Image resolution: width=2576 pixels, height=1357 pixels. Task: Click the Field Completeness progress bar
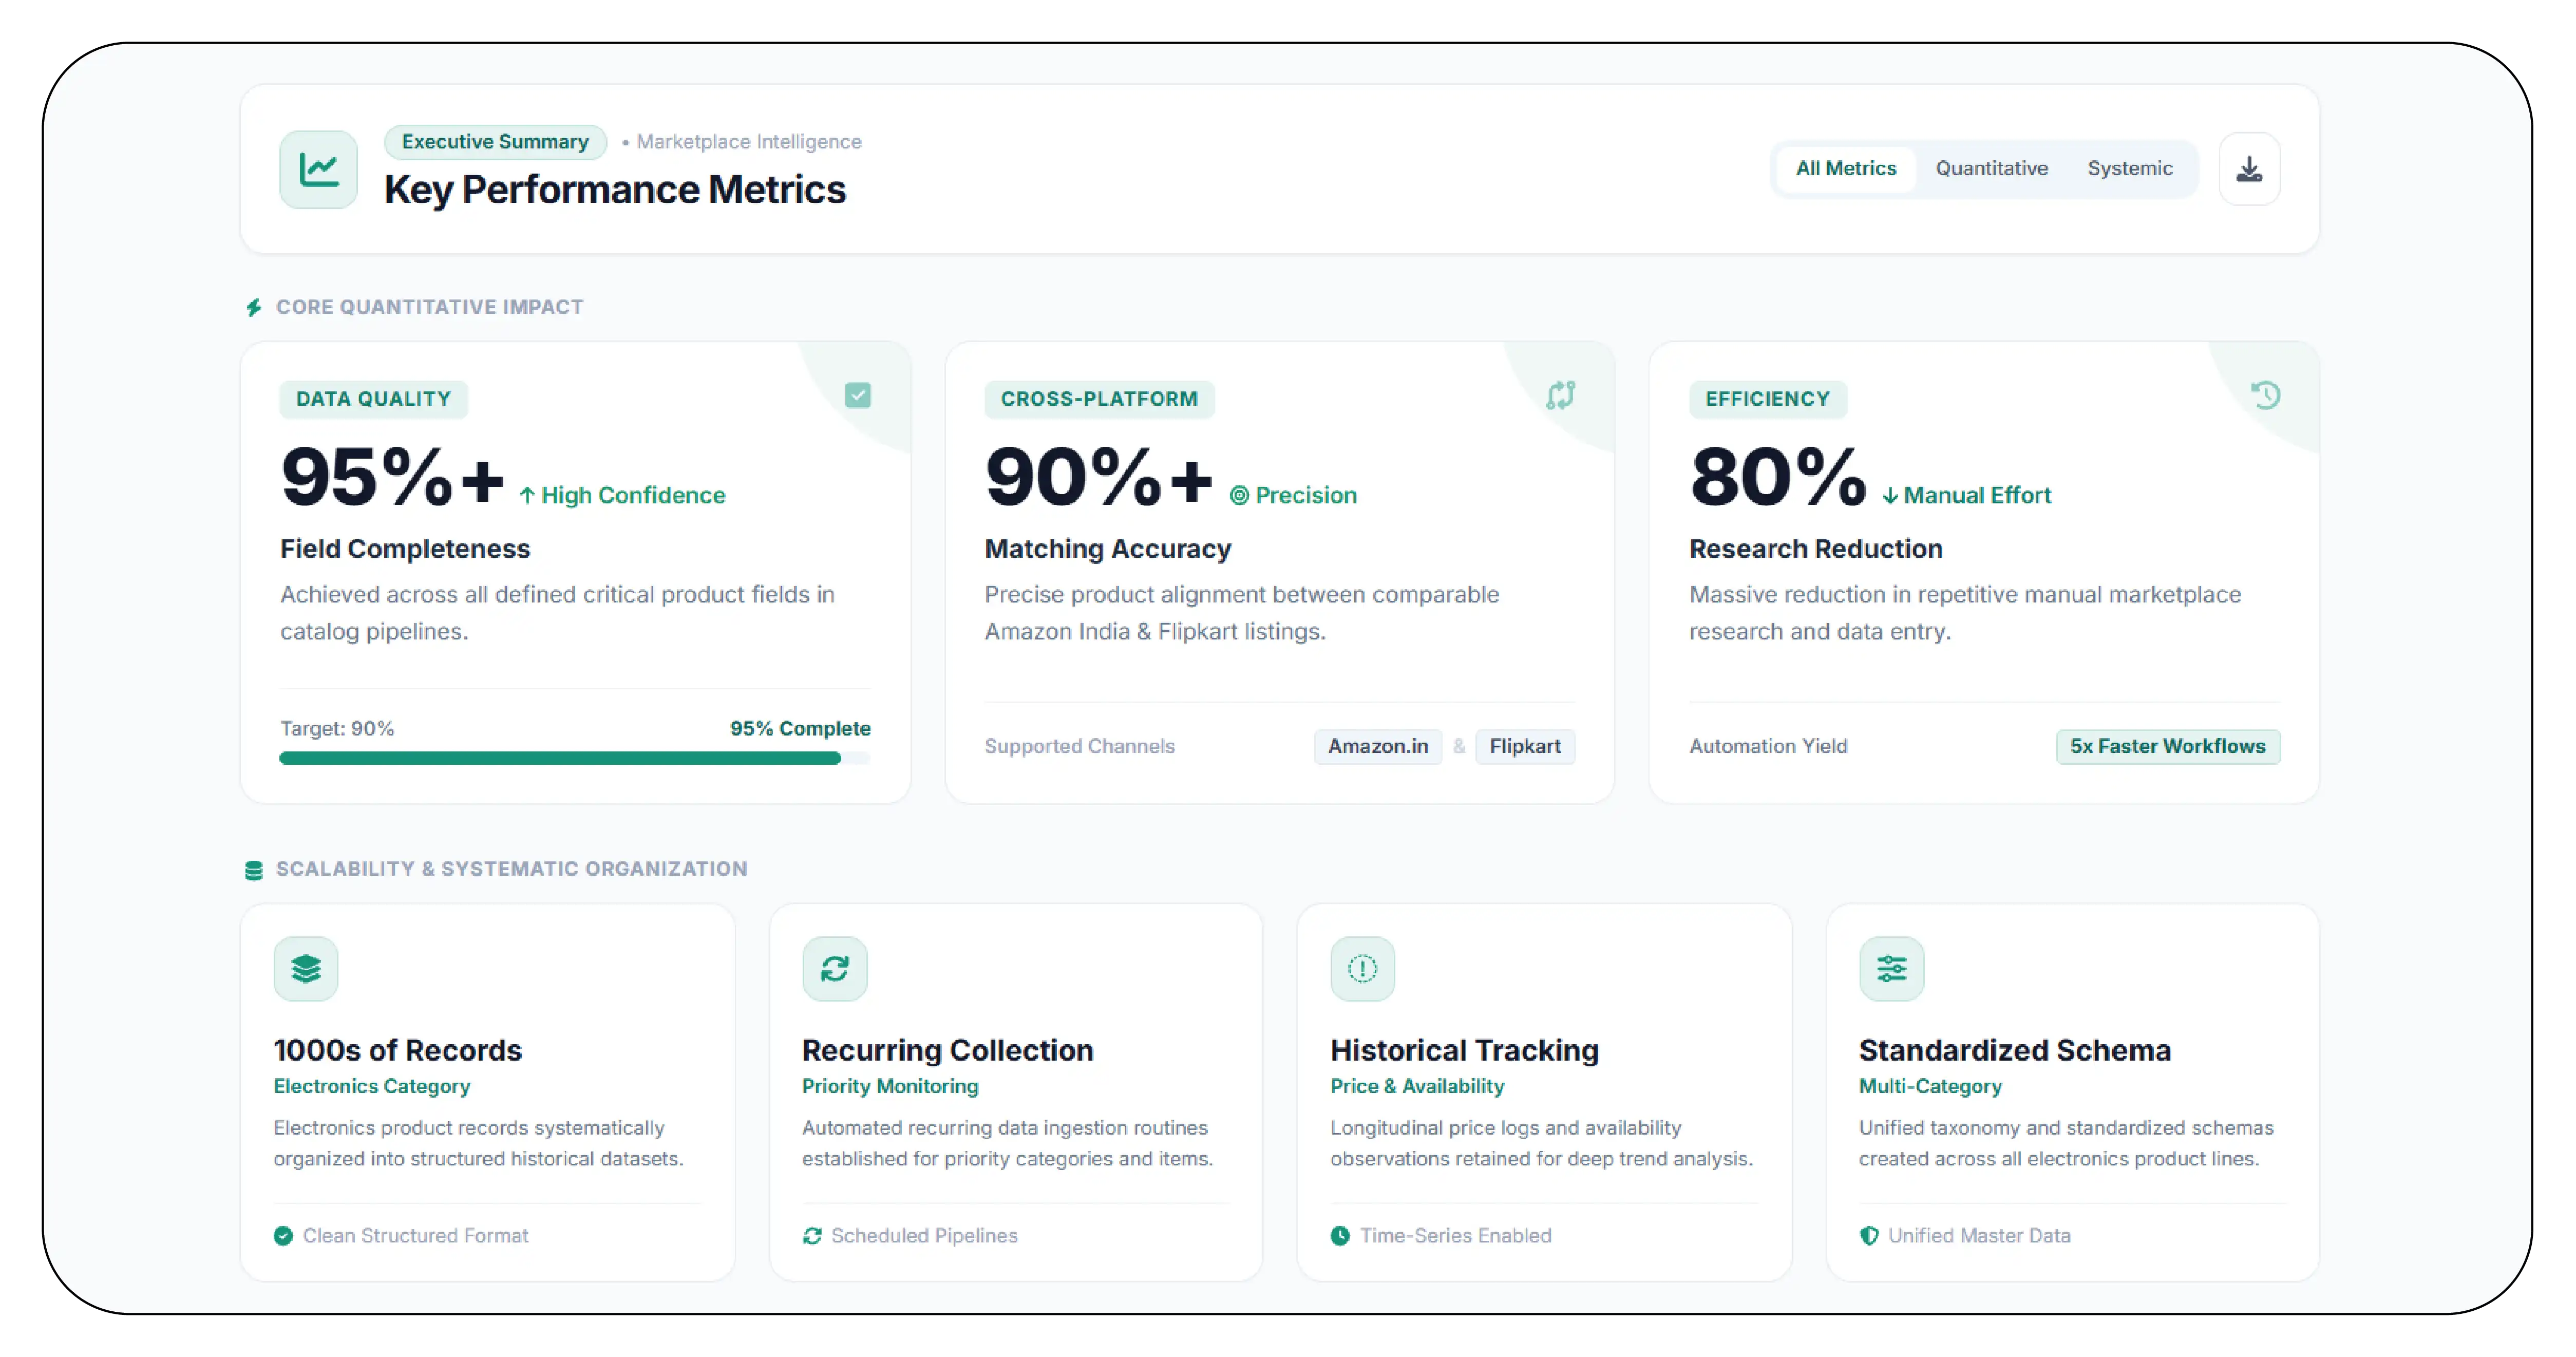(574, 759)
